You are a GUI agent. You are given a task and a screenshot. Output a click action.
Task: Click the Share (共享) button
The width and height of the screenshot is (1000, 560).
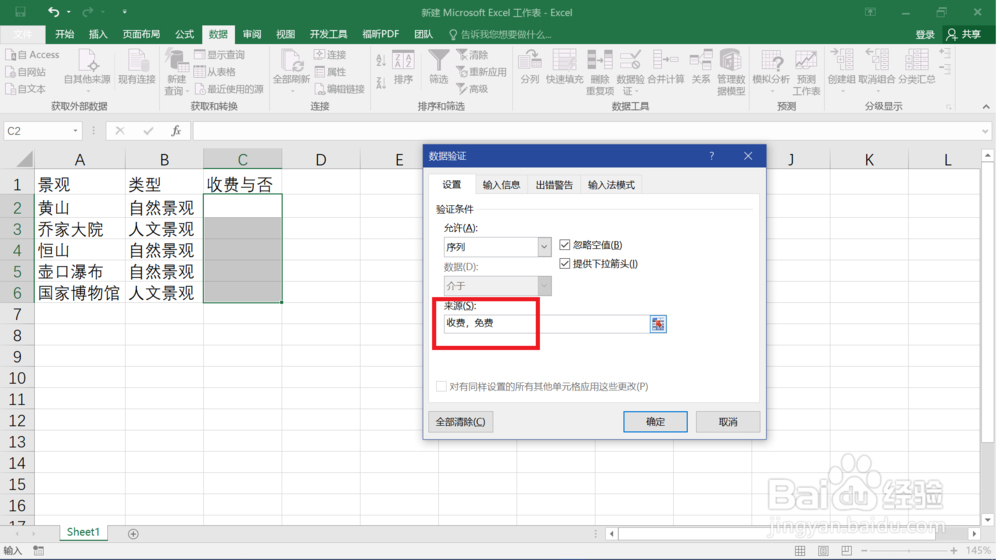tap(964, 34)
